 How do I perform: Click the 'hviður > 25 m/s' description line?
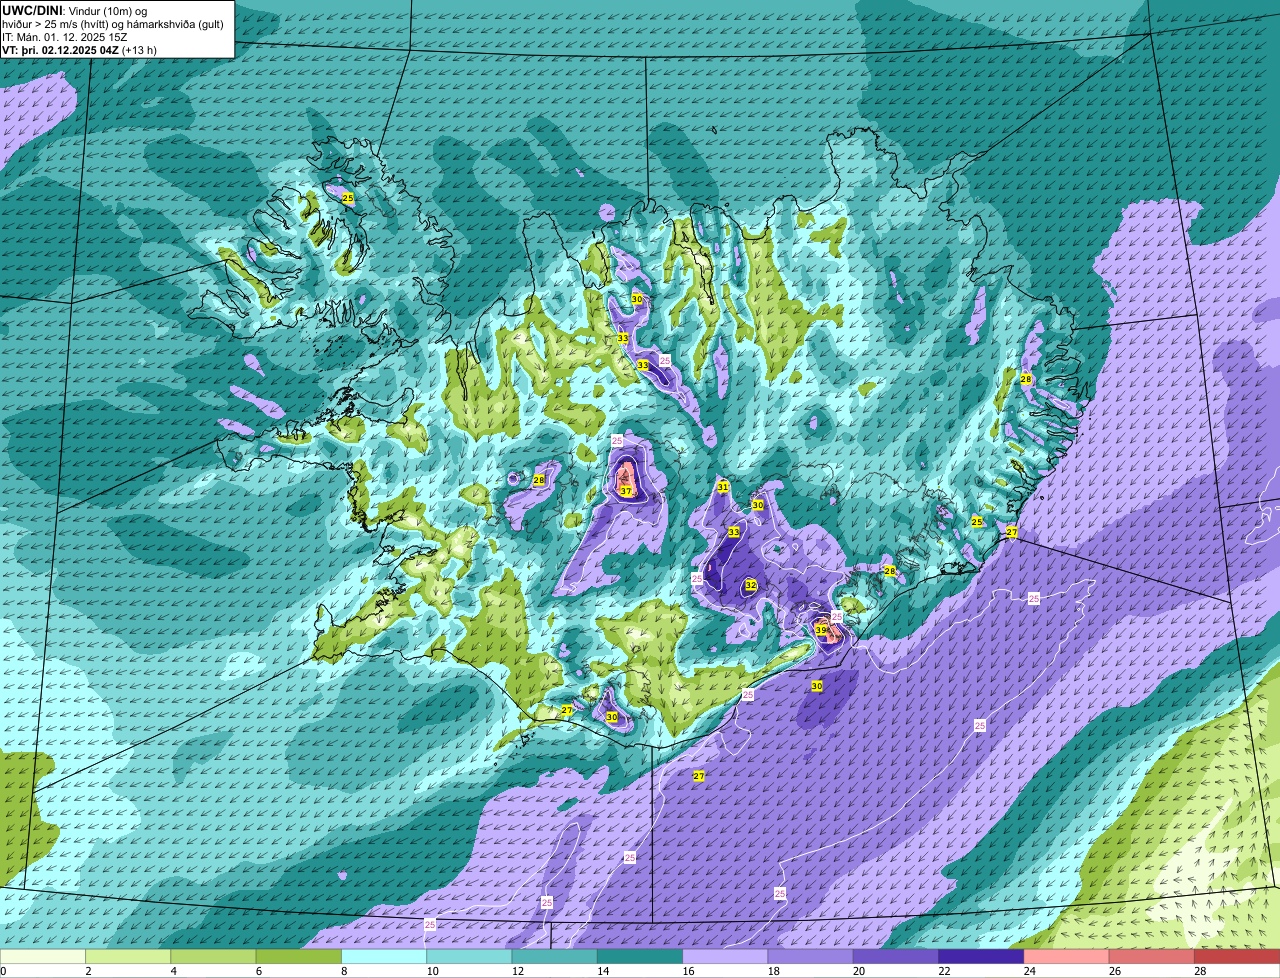[x=113, y=24]
